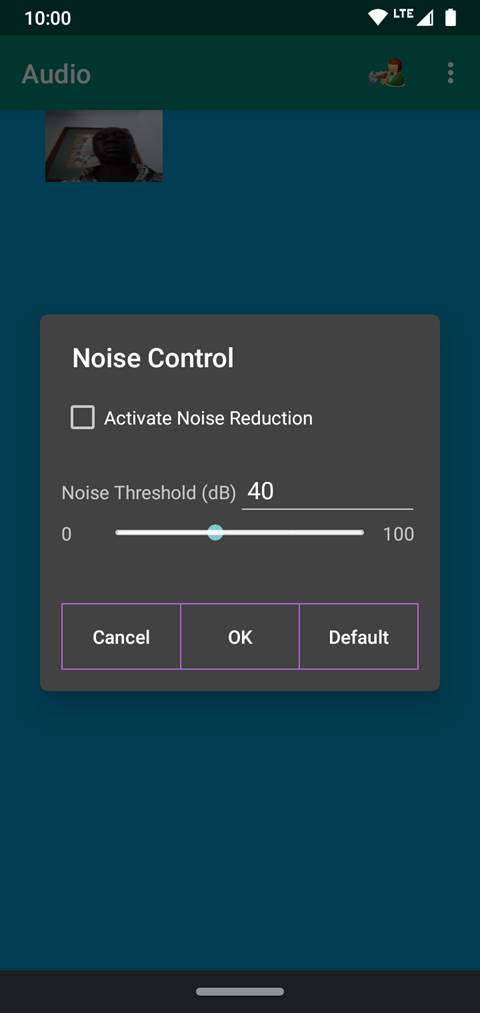The height and width of the screenshot is (1013, 480).
Task: Tap the "Activate Noise Reduction" label text
Action: click(x=208, y=418)
